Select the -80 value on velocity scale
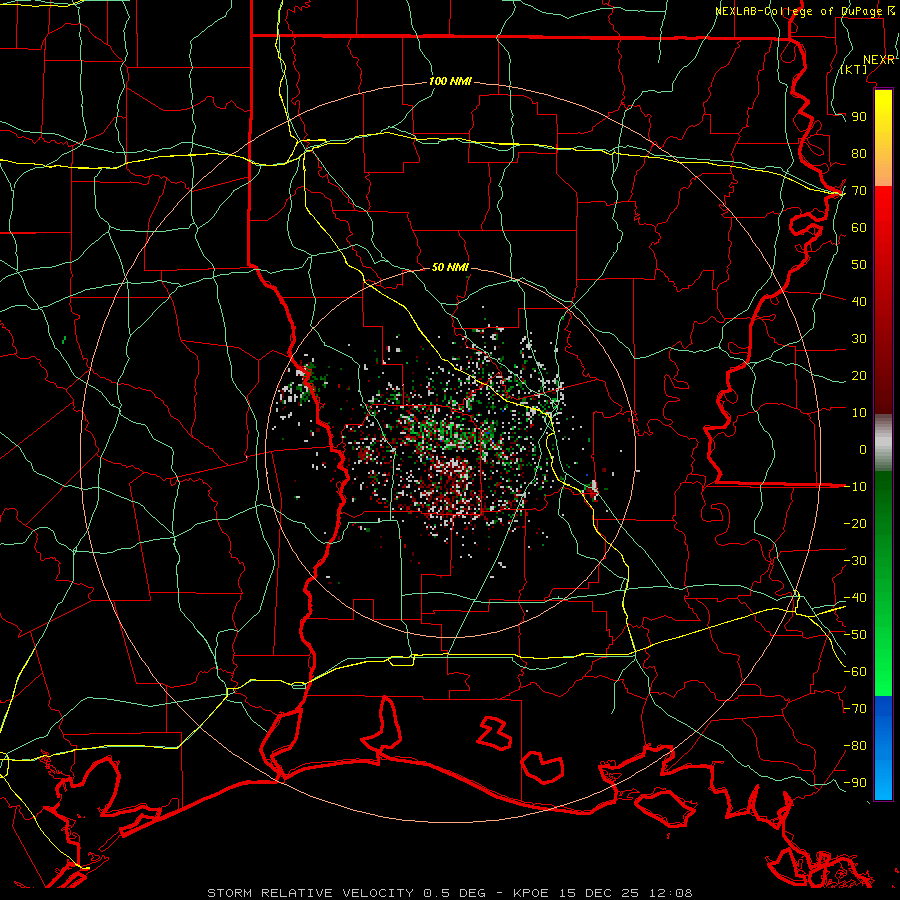 pos(855,746)
